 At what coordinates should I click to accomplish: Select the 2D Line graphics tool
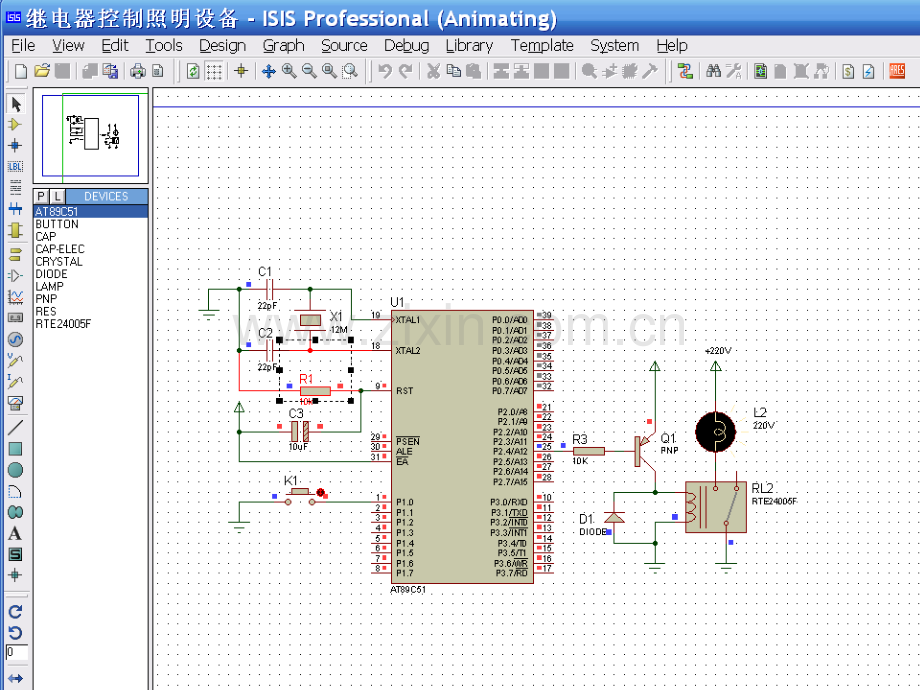15,427
